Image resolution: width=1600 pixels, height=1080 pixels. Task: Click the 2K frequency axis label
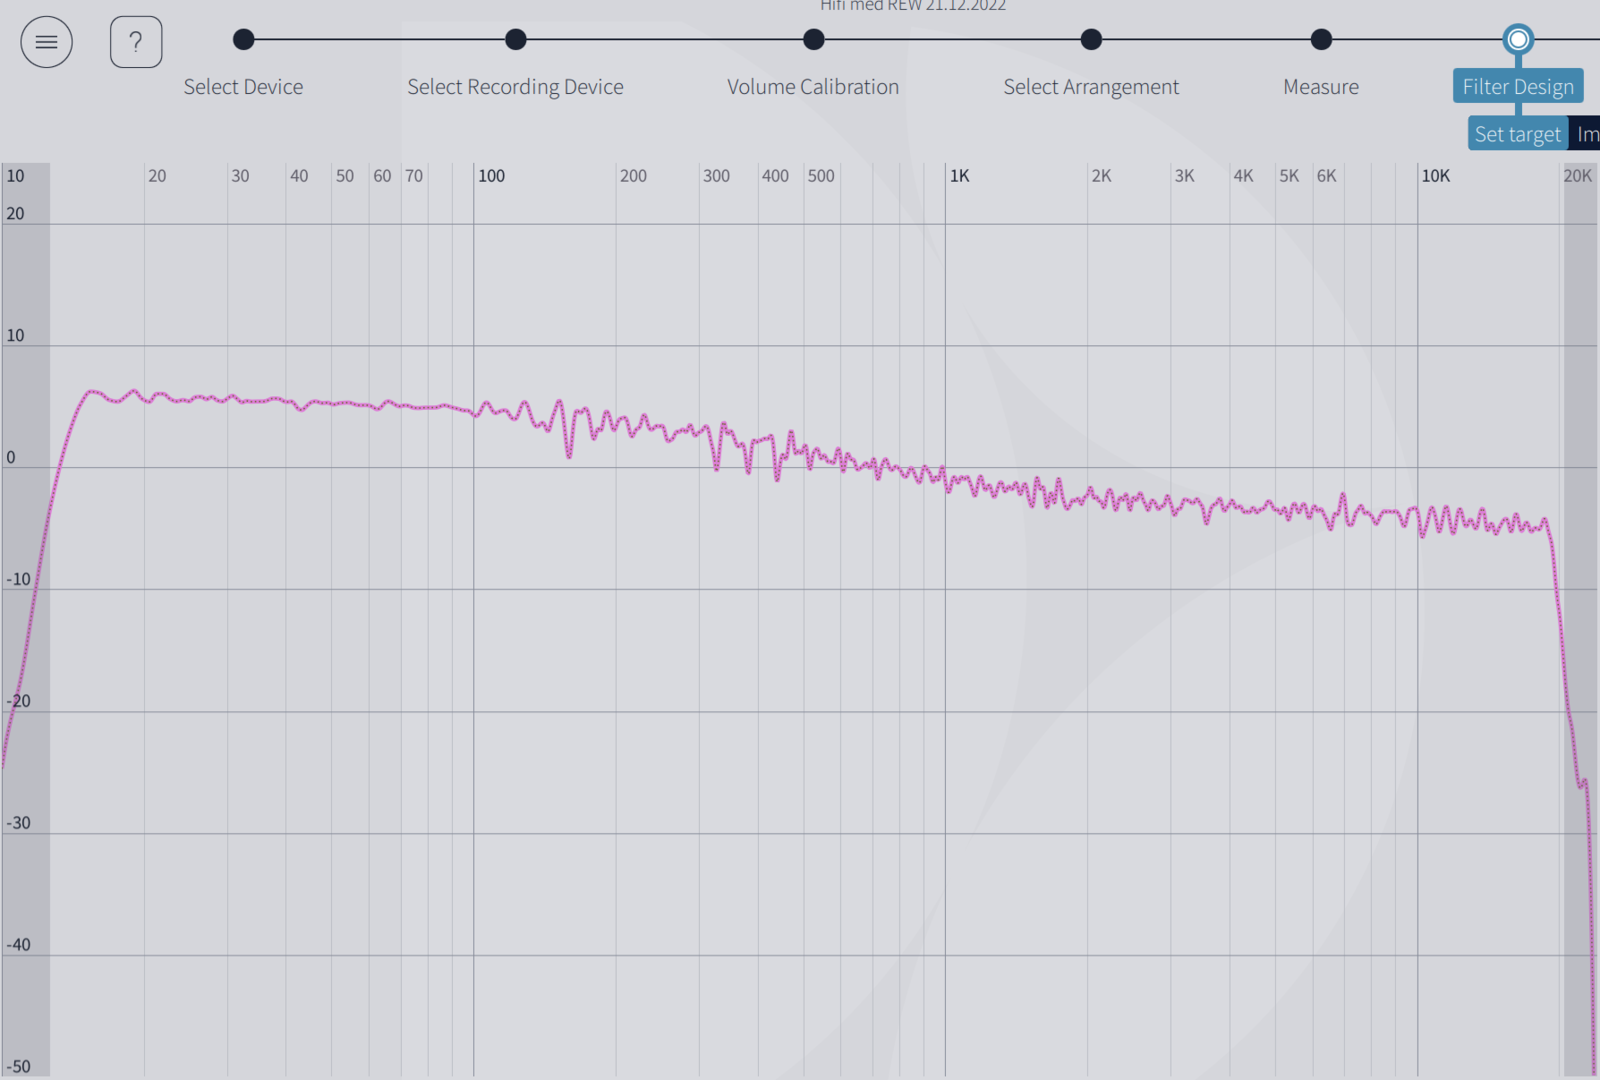pyautogui.click(x=1101, y=176)
